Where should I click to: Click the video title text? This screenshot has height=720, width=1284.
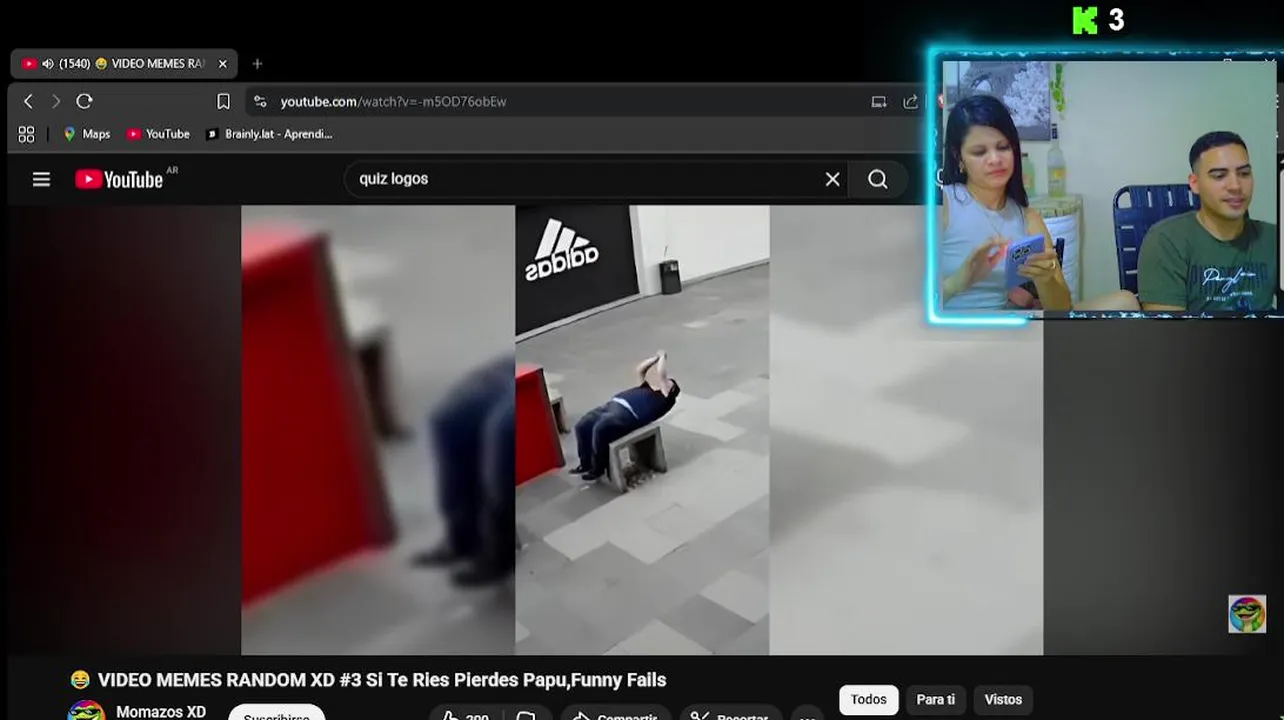(382, 680)
